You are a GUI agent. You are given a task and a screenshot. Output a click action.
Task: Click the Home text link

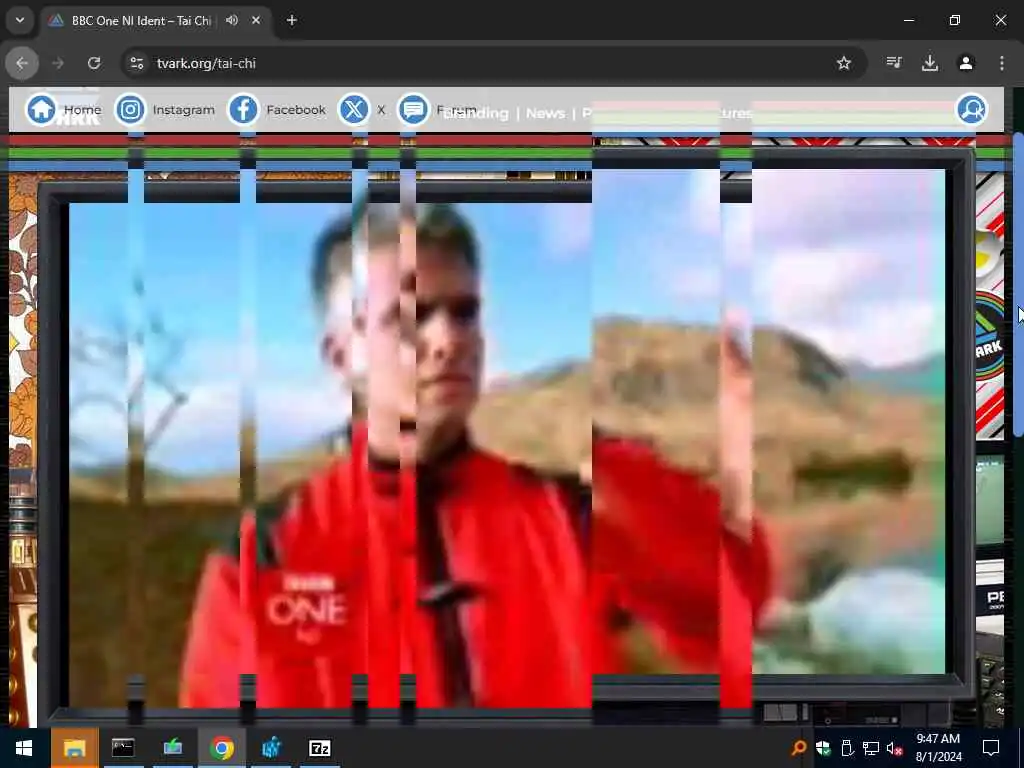(82, 110)
